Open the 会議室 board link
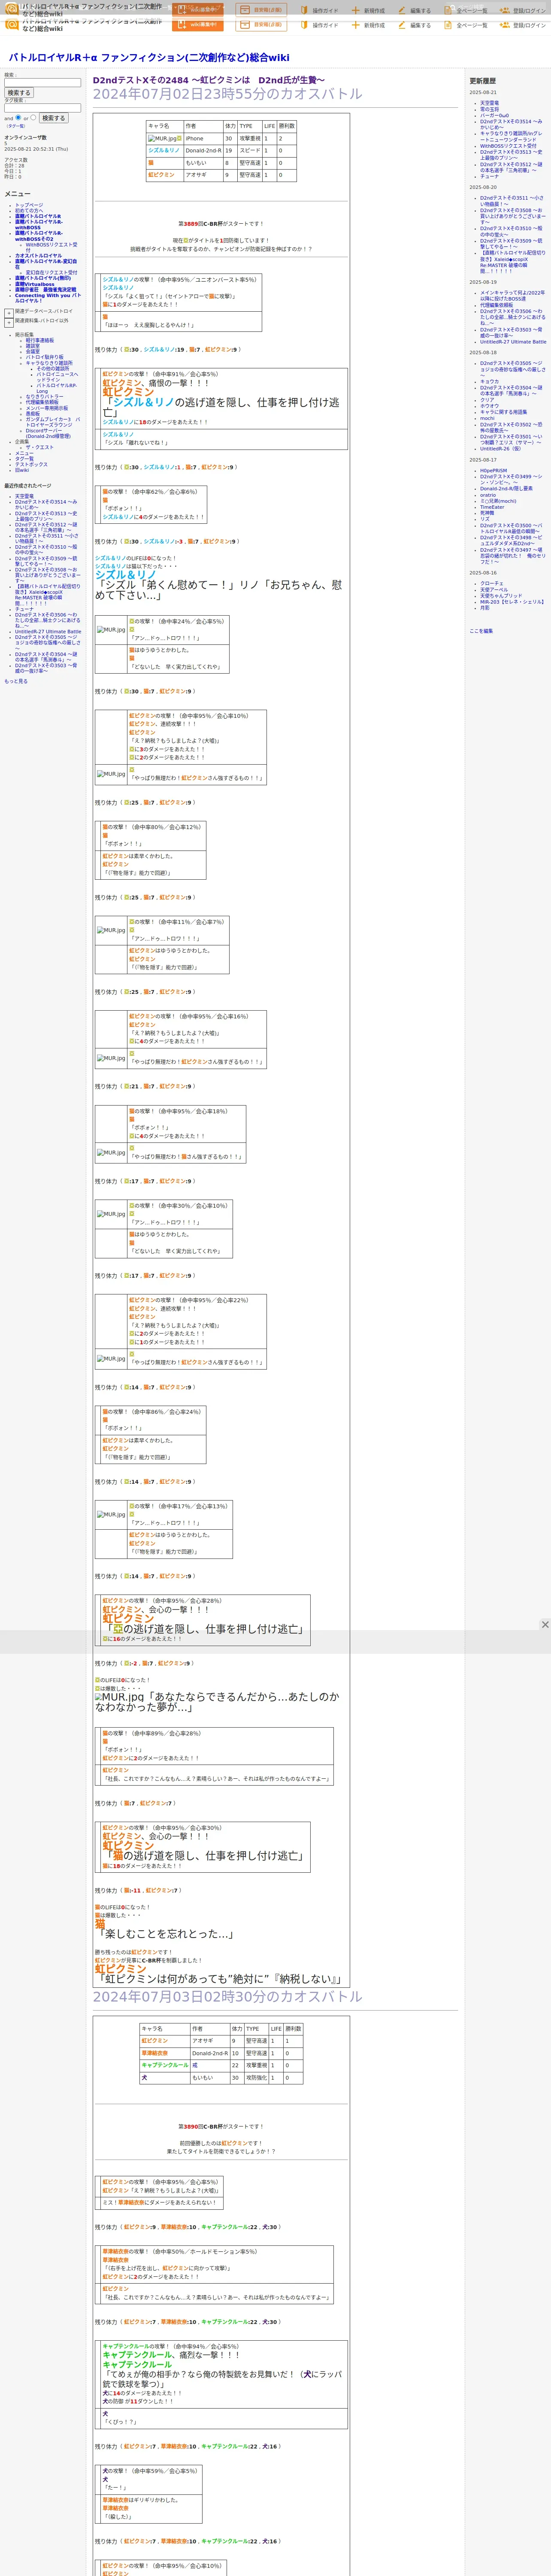The image size is (551, 2576). click(x=33, y=352)
